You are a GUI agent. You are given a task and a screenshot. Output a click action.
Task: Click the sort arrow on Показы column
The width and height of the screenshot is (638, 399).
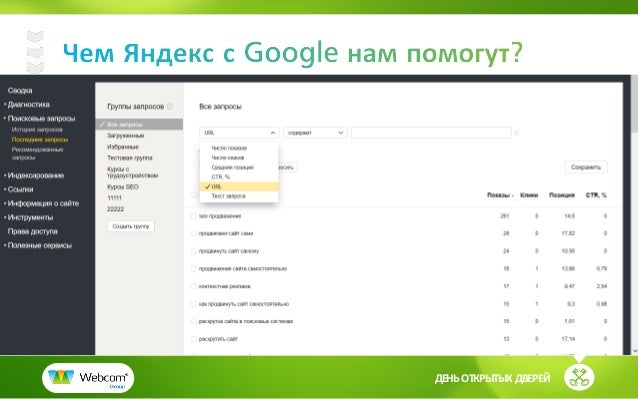(513, 196)
